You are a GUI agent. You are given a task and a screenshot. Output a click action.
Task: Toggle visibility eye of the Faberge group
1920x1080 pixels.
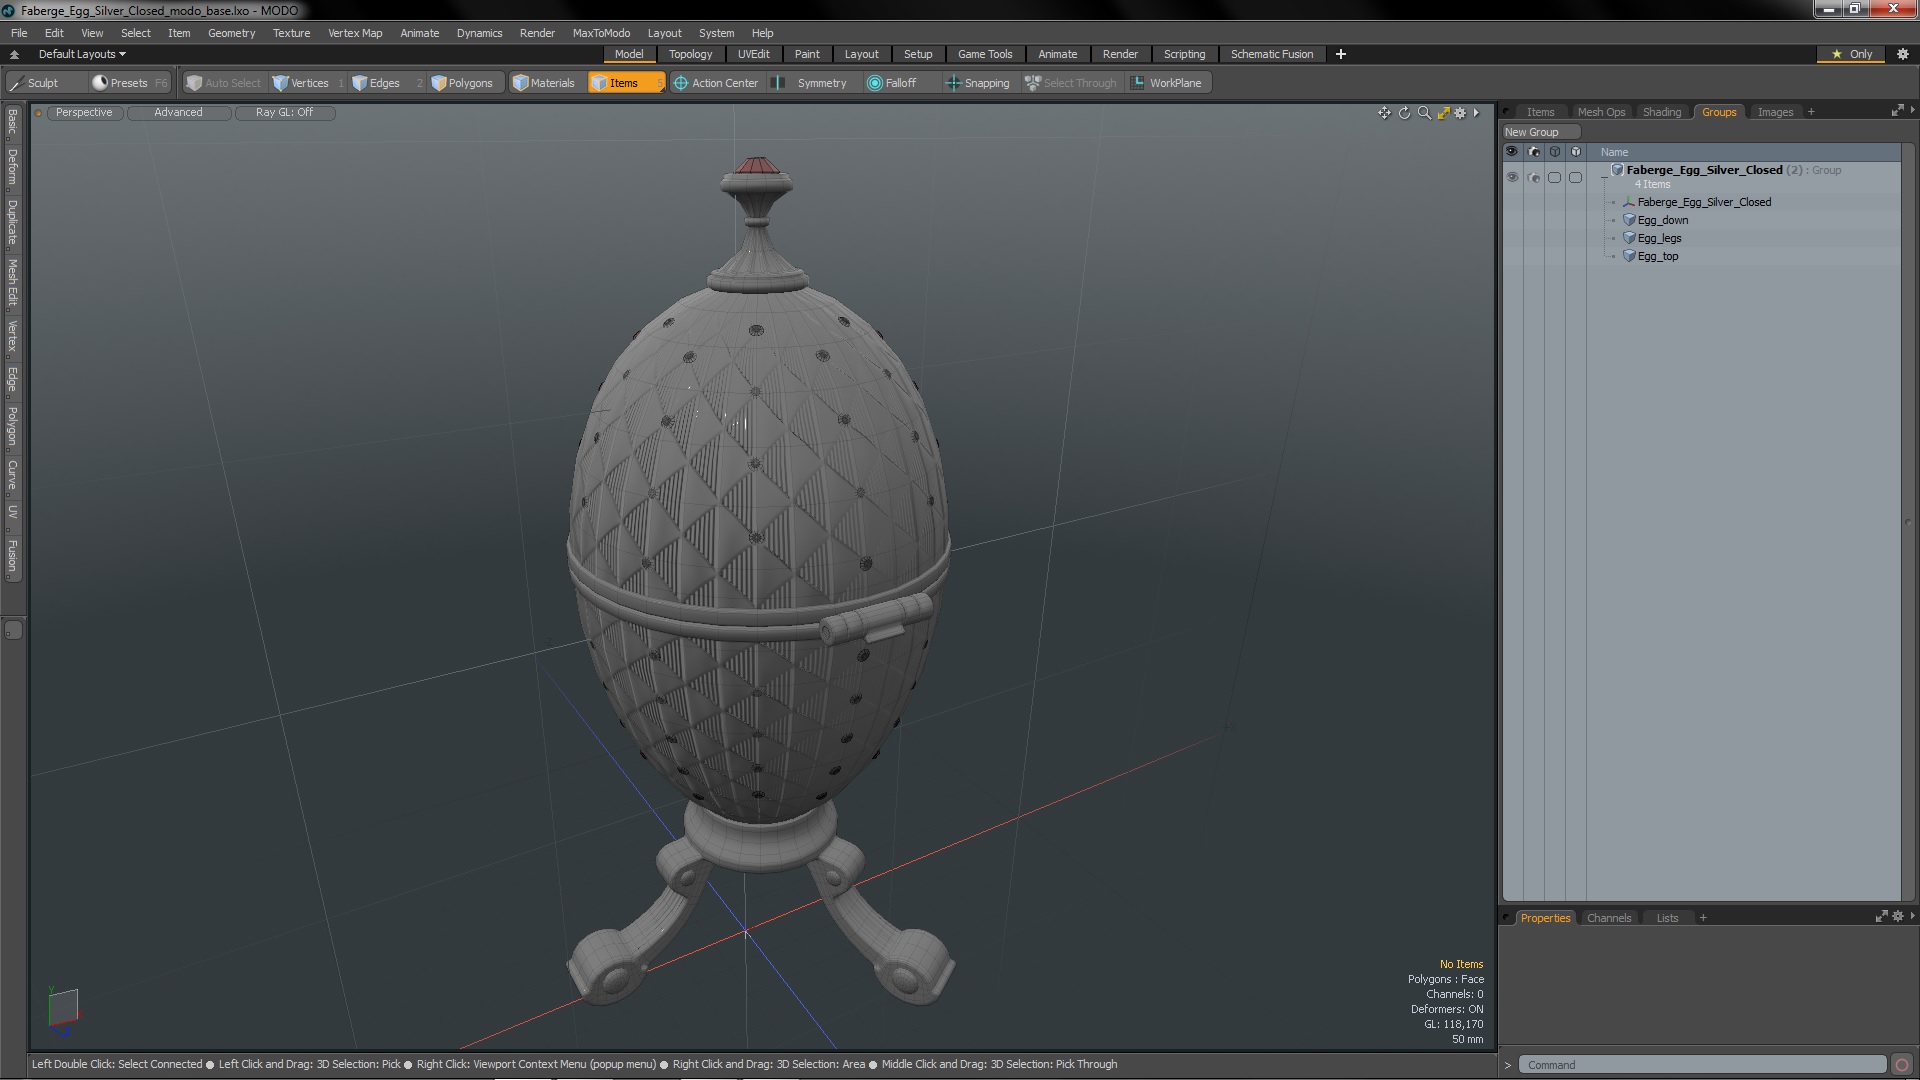coord(1512,177)
